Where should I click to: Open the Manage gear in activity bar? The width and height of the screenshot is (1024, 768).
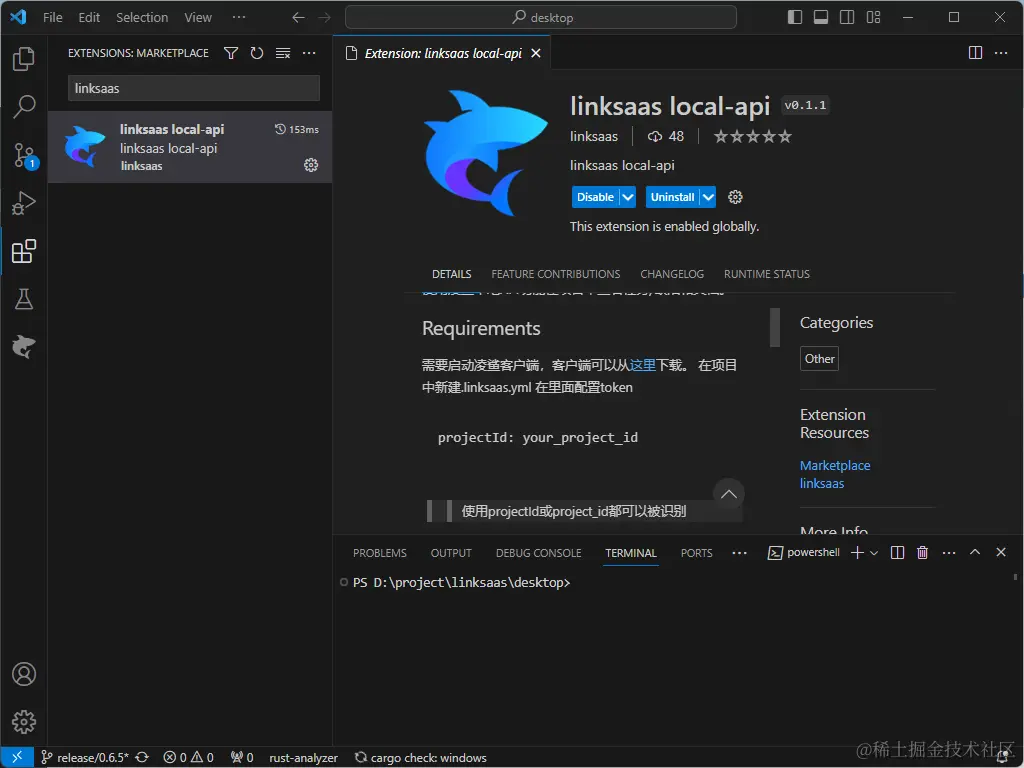point(24,722)
